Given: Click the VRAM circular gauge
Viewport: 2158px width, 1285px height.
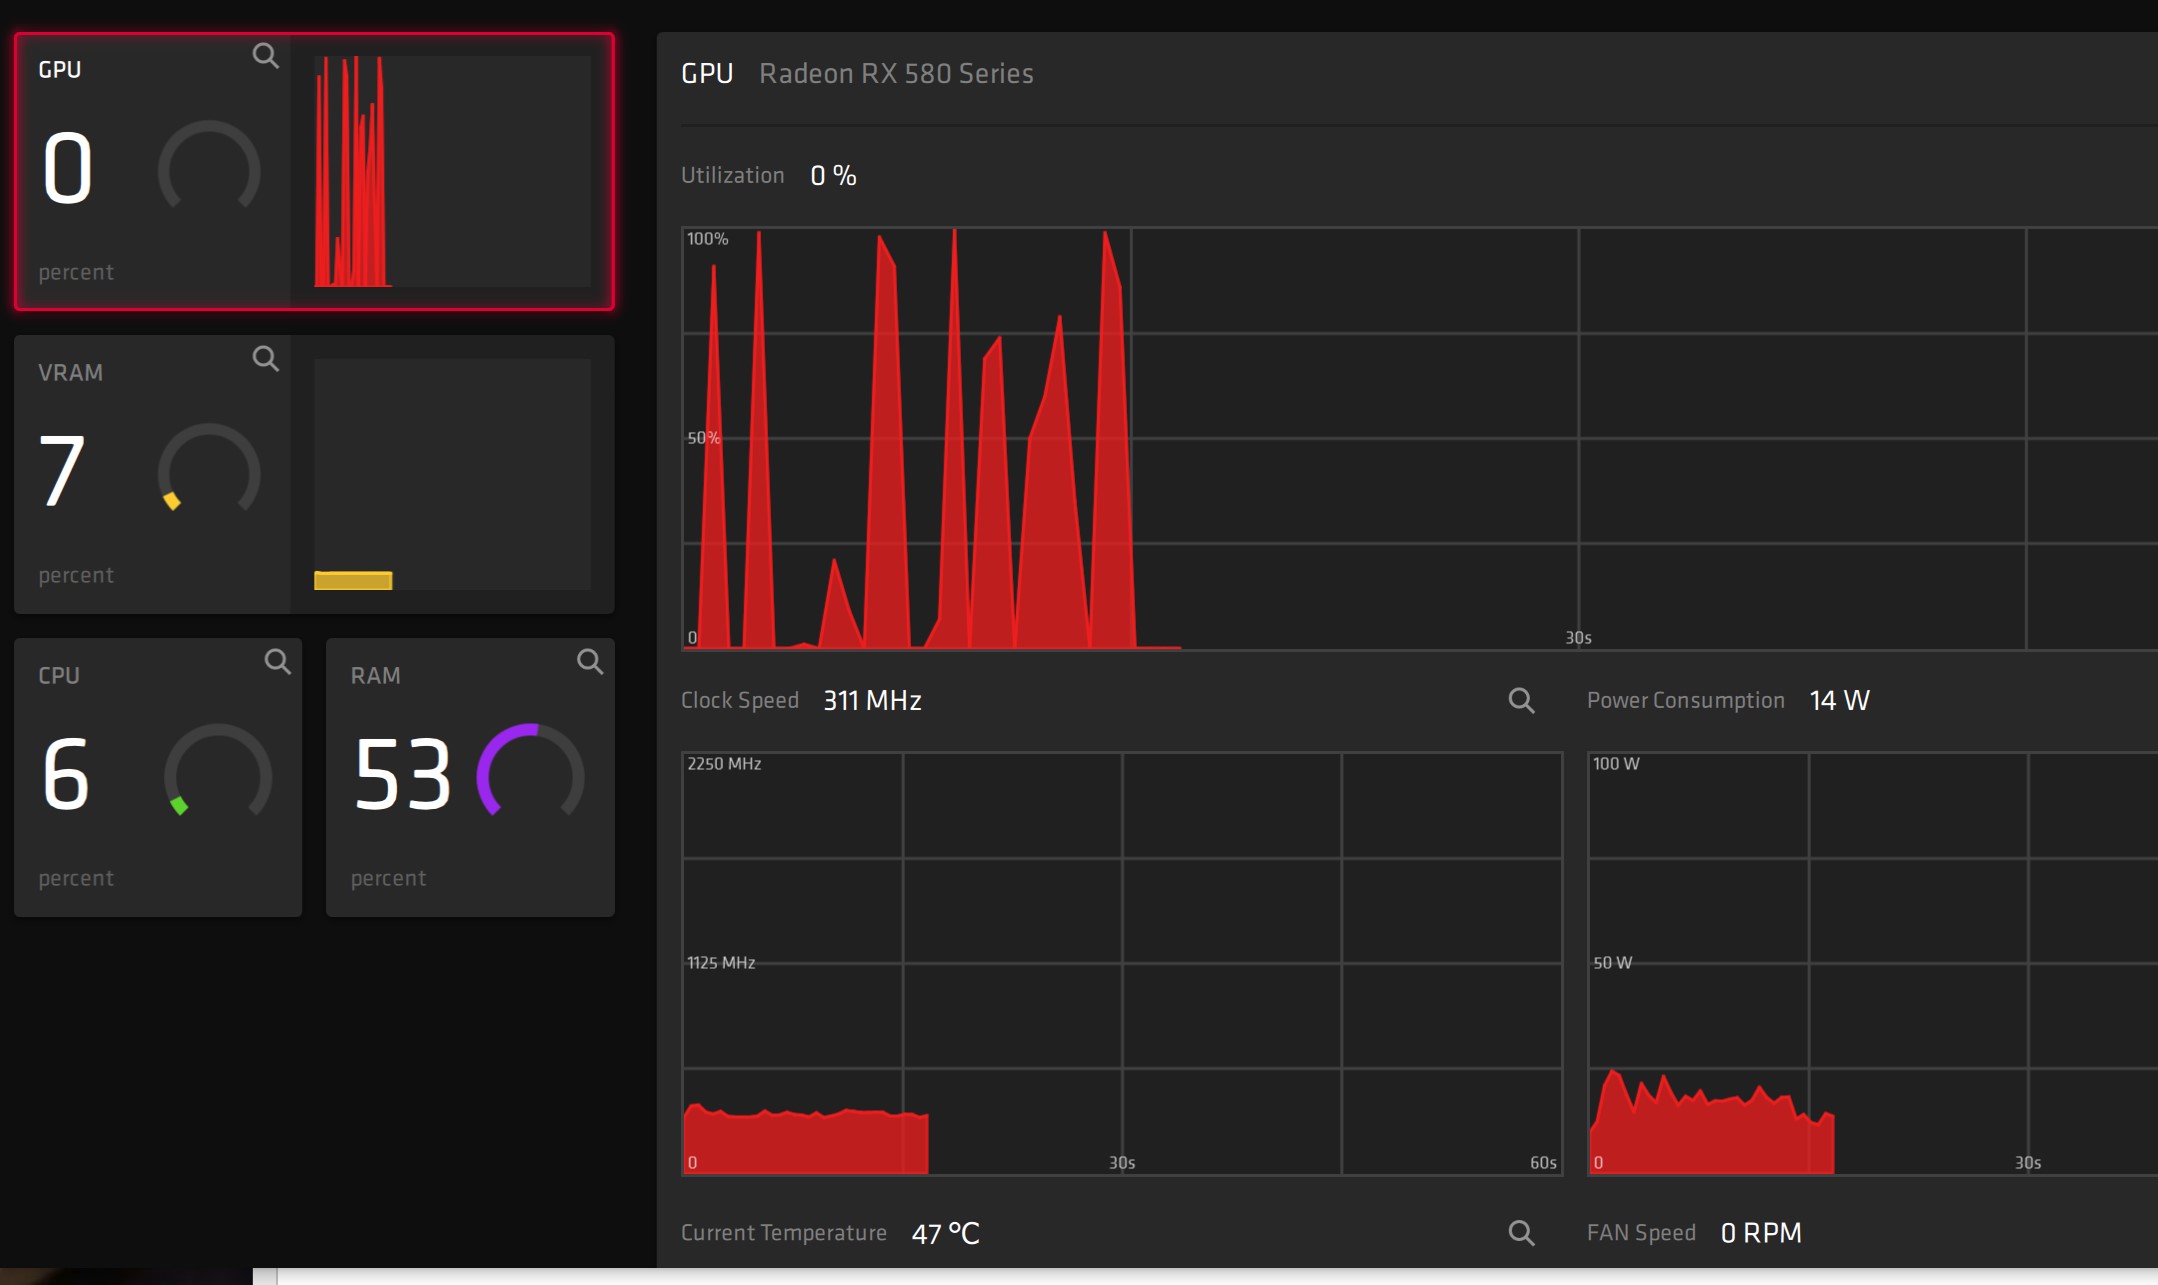Looking at the screenshot, I should [209, 469].
